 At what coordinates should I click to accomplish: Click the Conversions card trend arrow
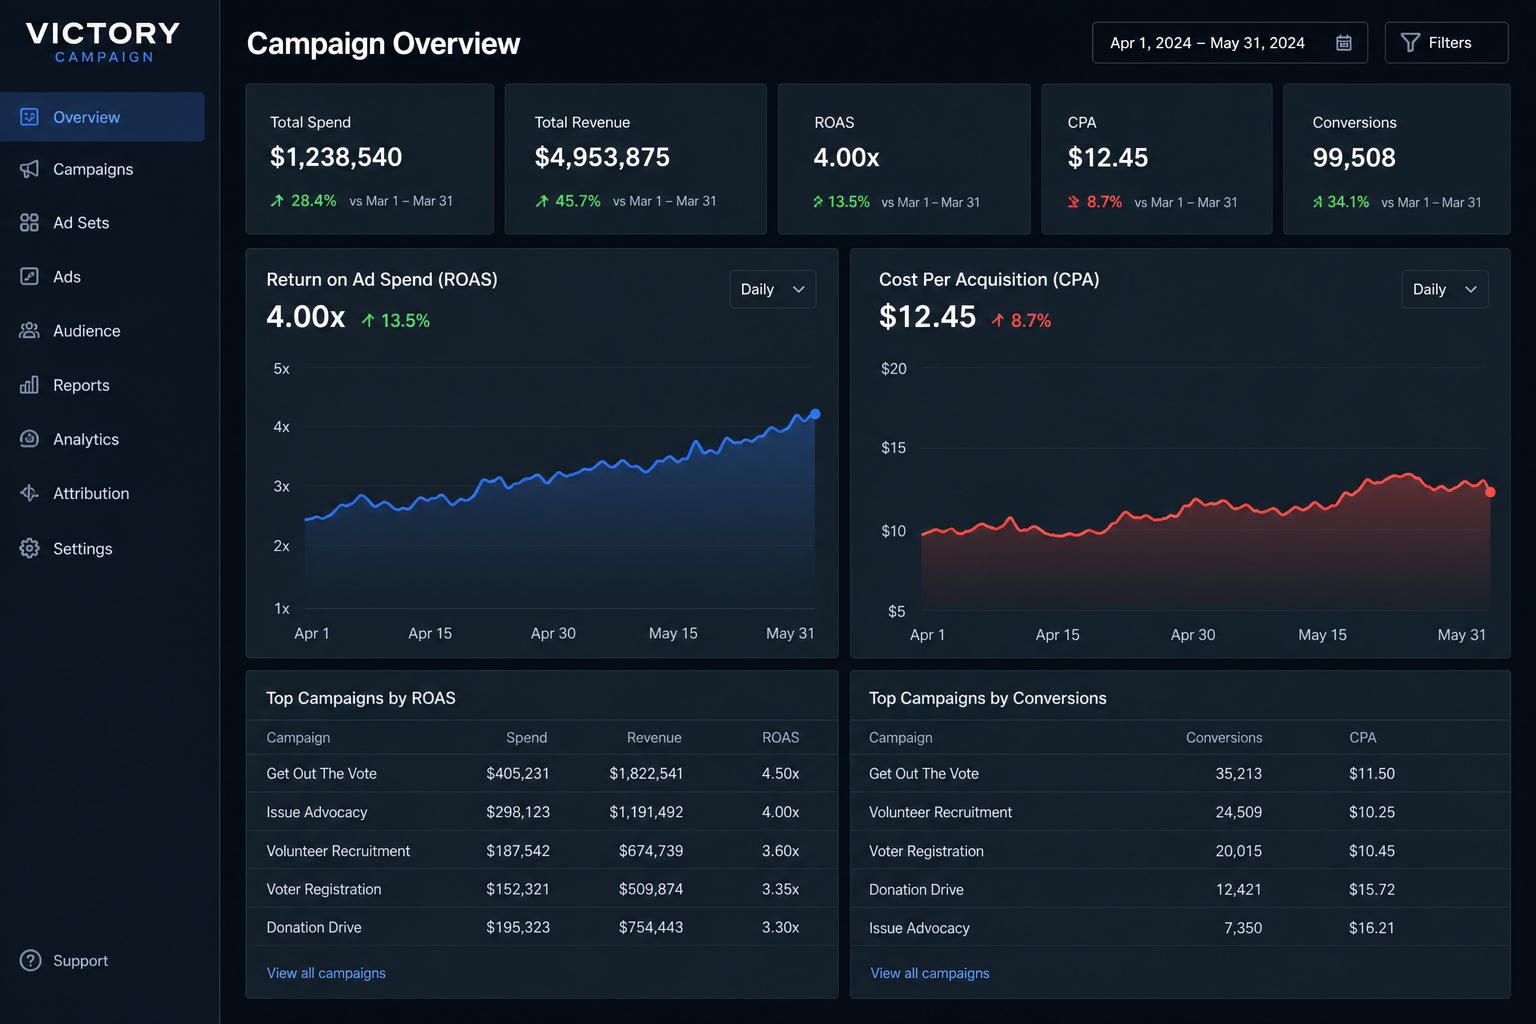point(1318,202)
